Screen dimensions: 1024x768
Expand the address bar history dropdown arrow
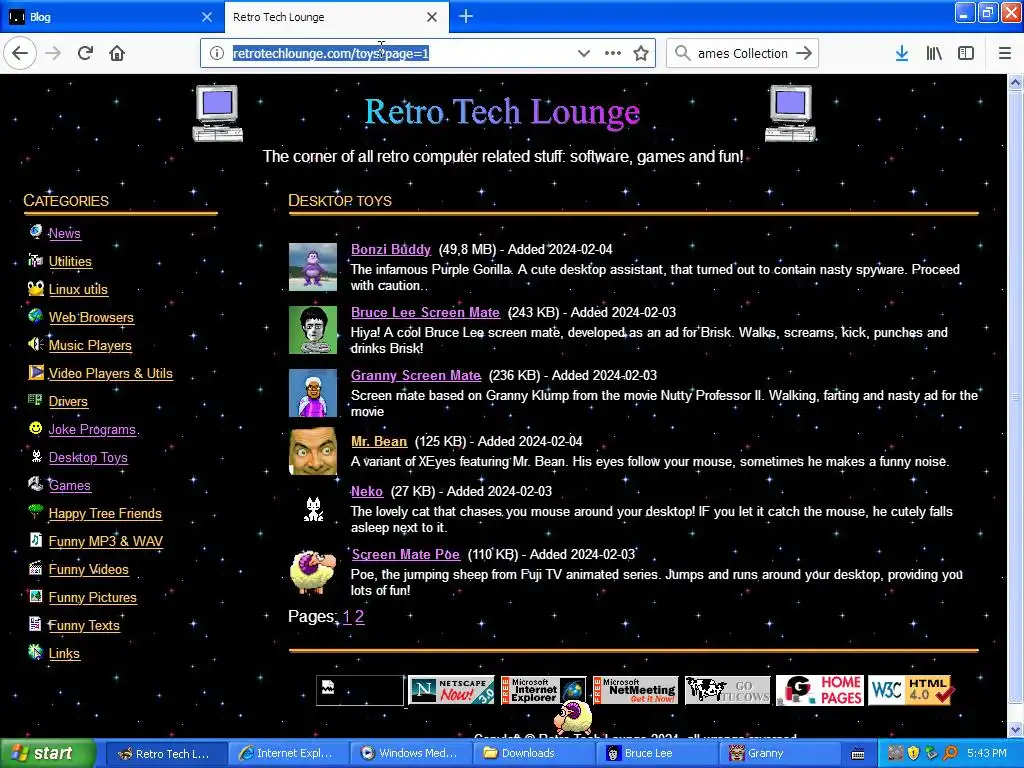click(x=584, y=54)
